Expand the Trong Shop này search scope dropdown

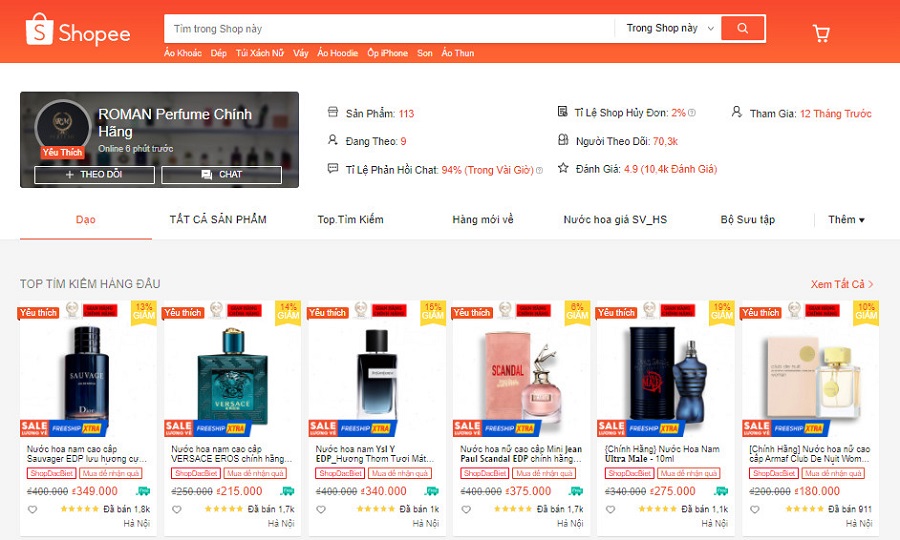670,28
